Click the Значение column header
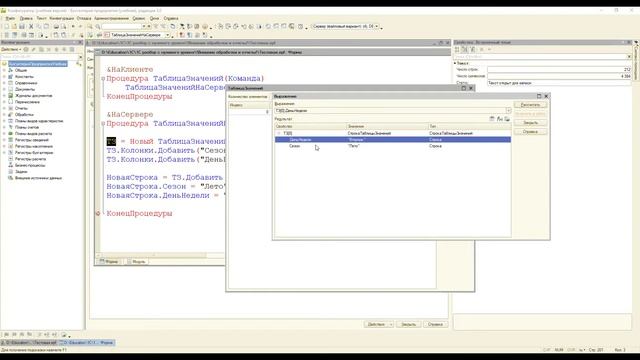Image resolution: width=640 pixels, height=360 pixels. point(387,127)
